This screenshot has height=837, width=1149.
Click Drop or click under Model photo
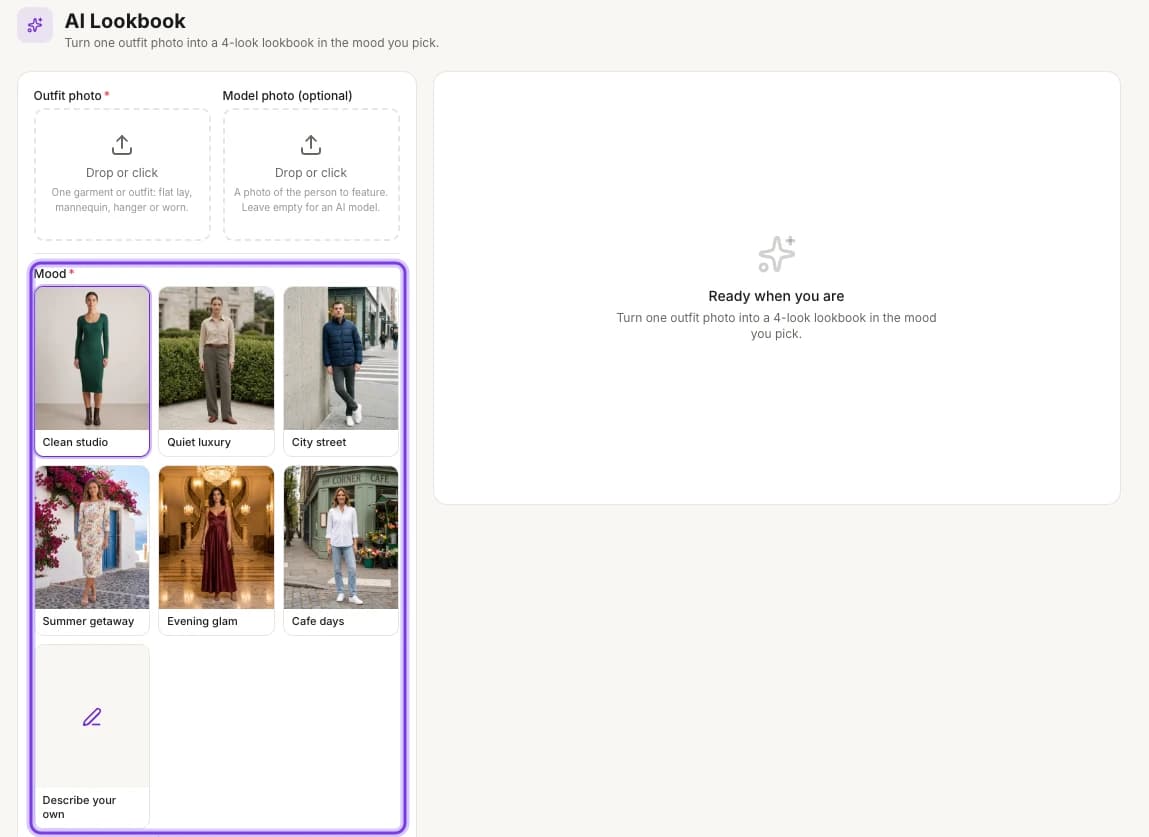[x=311, y=173]
